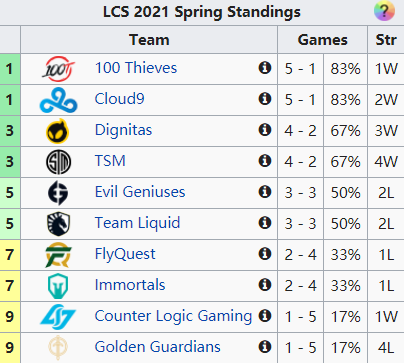The width and height of the screenshot is (404, 363).
Task: Click the rainbow help question-mark icon
Action: (384, 11)
